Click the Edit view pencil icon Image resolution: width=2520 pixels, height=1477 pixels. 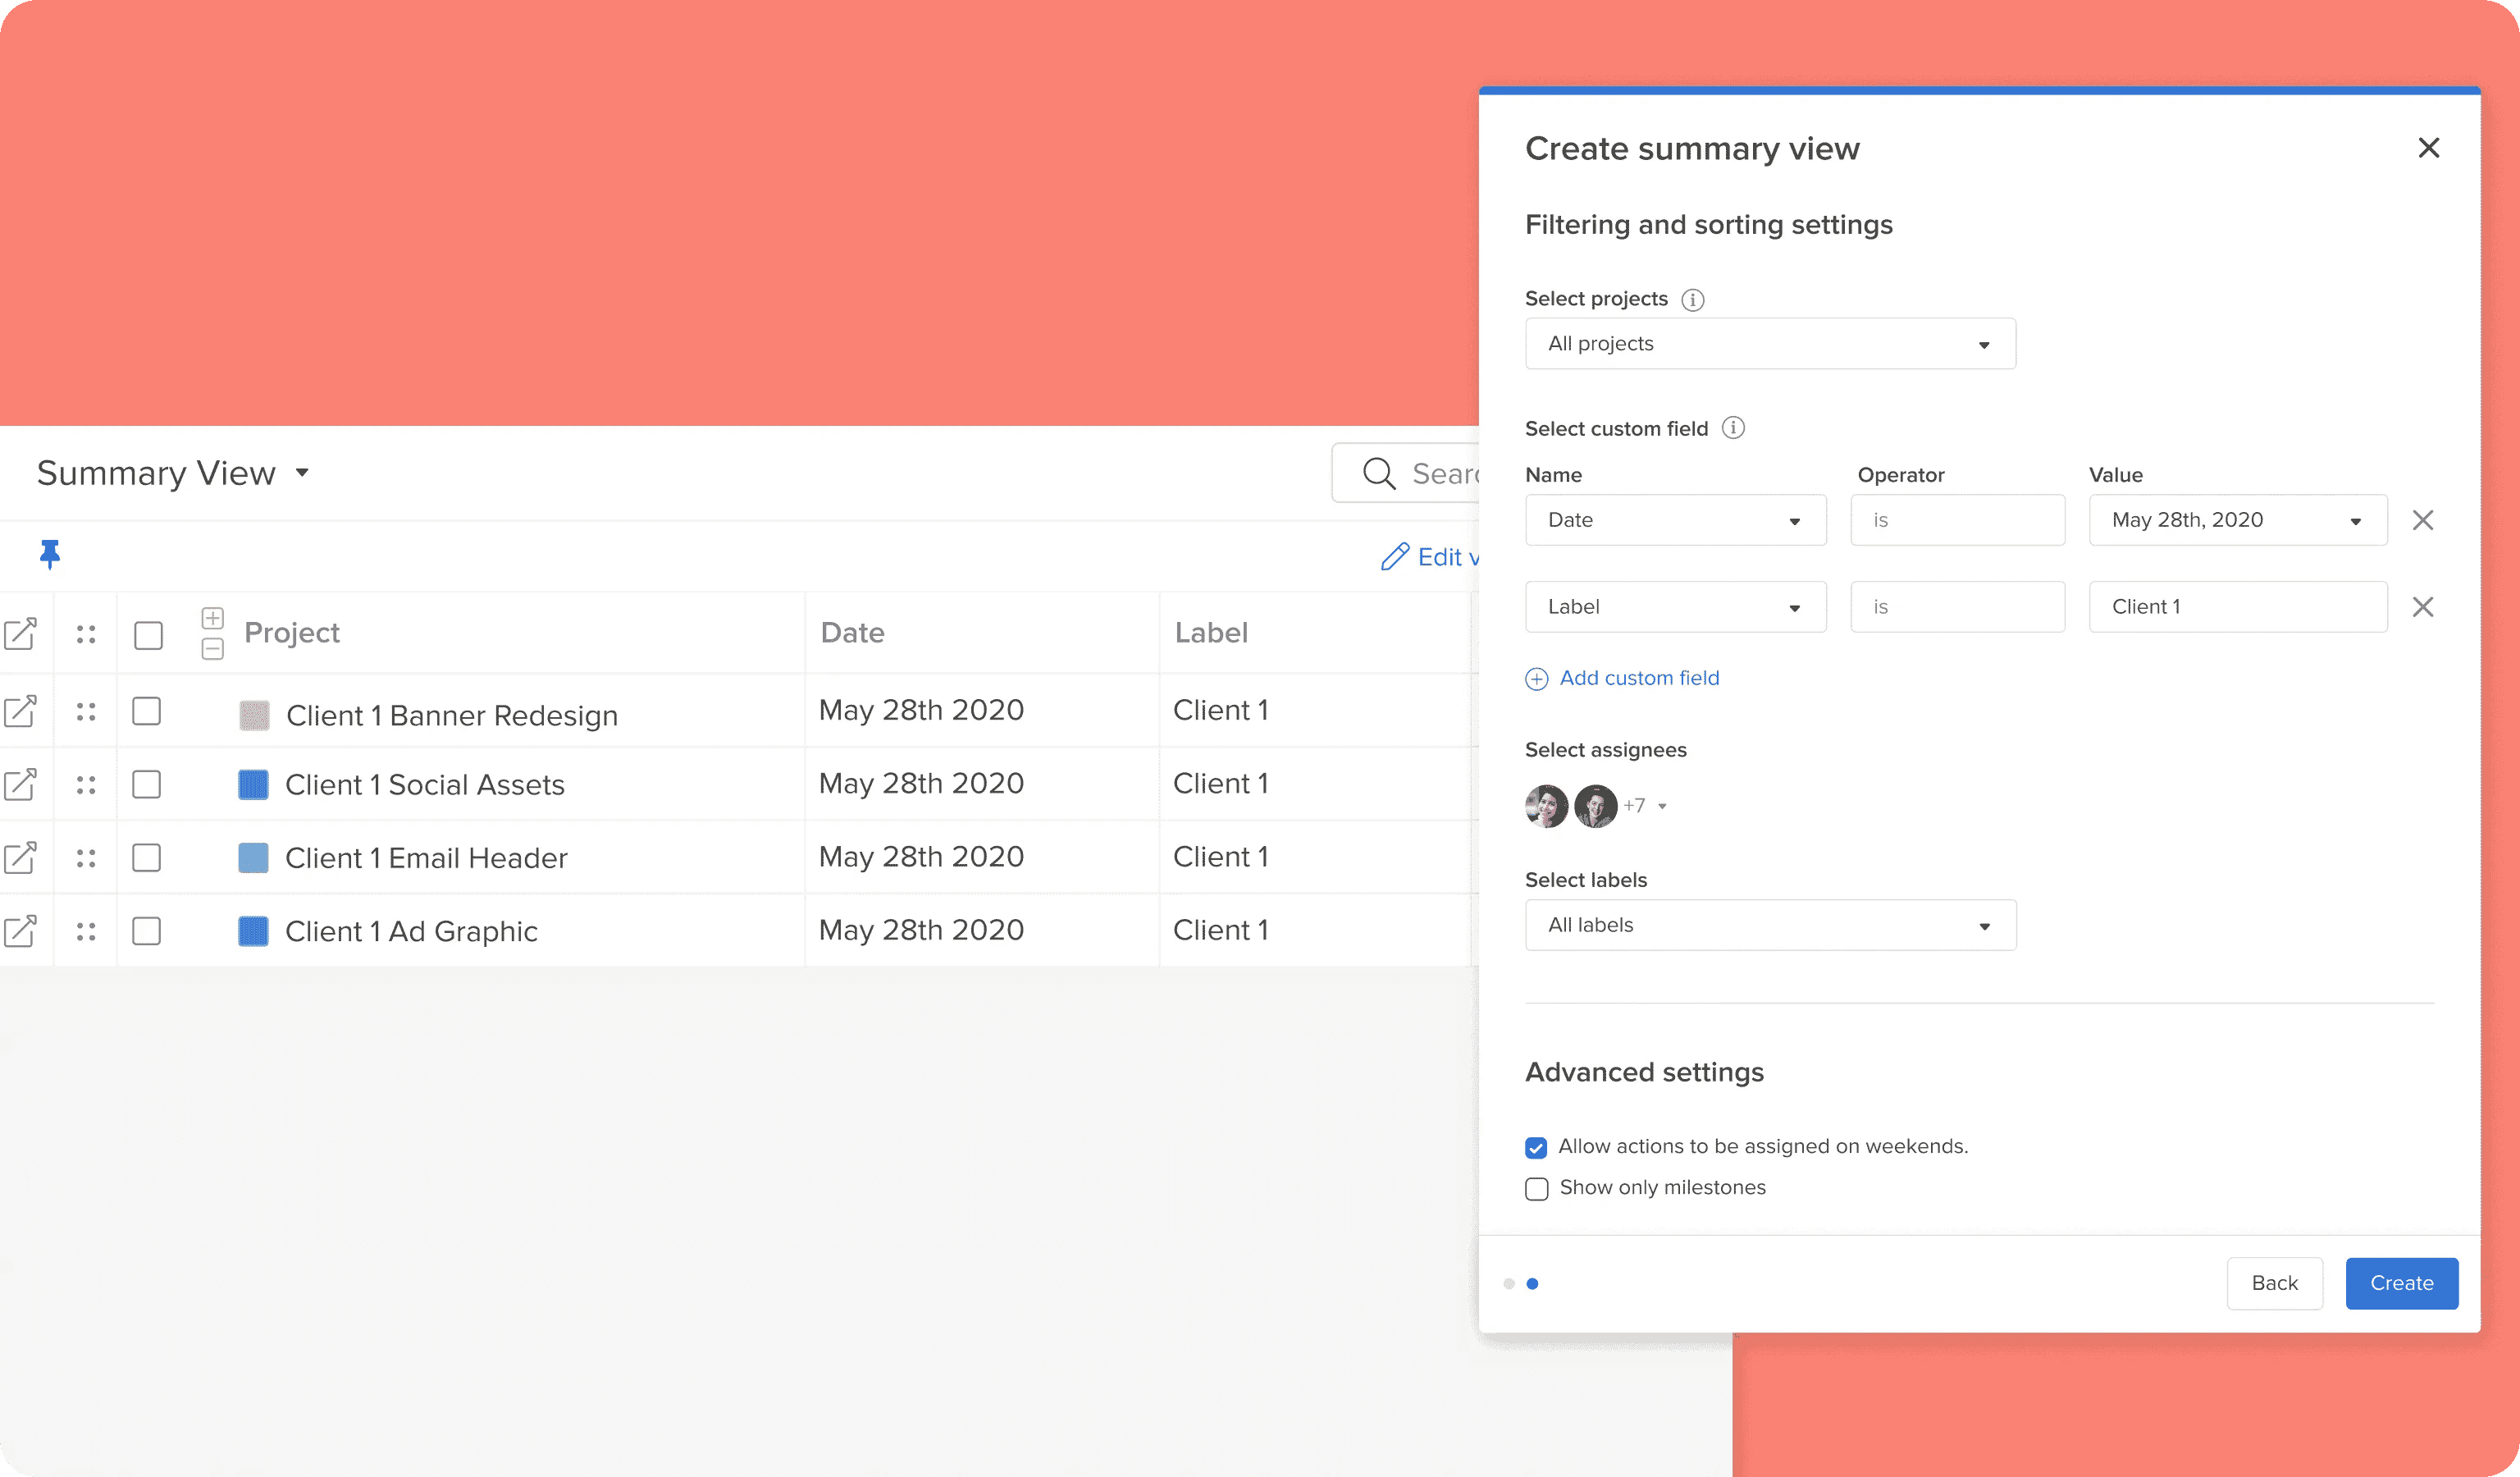[1395, 557]
